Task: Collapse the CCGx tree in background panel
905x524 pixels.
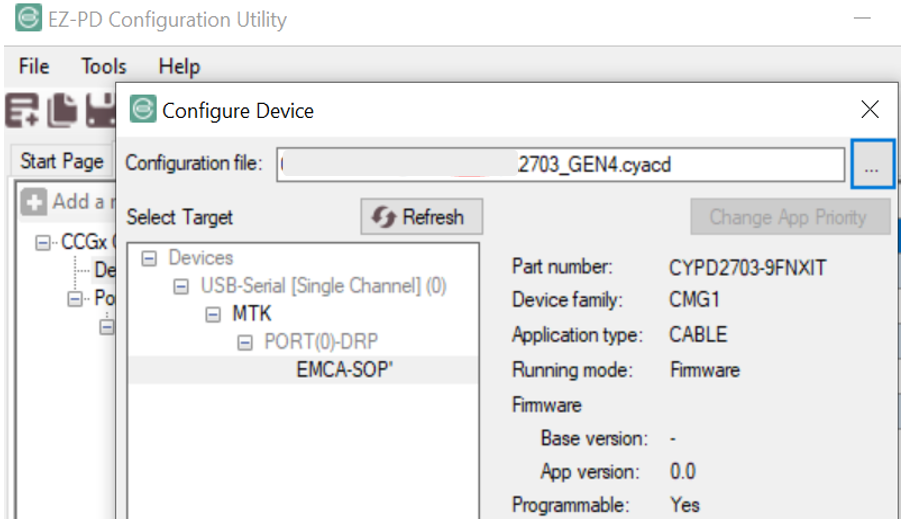Action: tap(43, 242)
